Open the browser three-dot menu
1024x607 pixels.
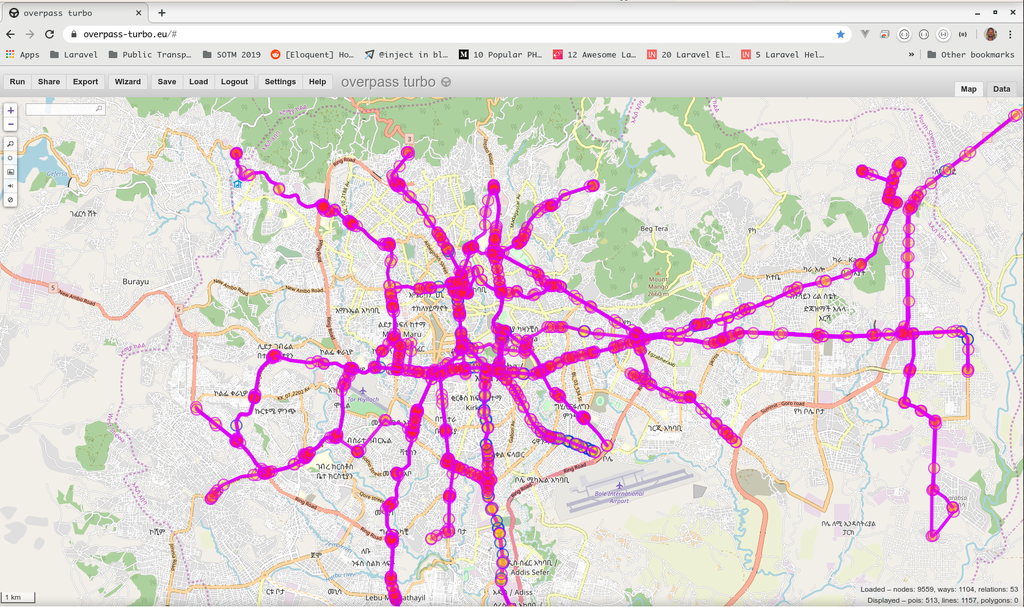(1010, 34)
